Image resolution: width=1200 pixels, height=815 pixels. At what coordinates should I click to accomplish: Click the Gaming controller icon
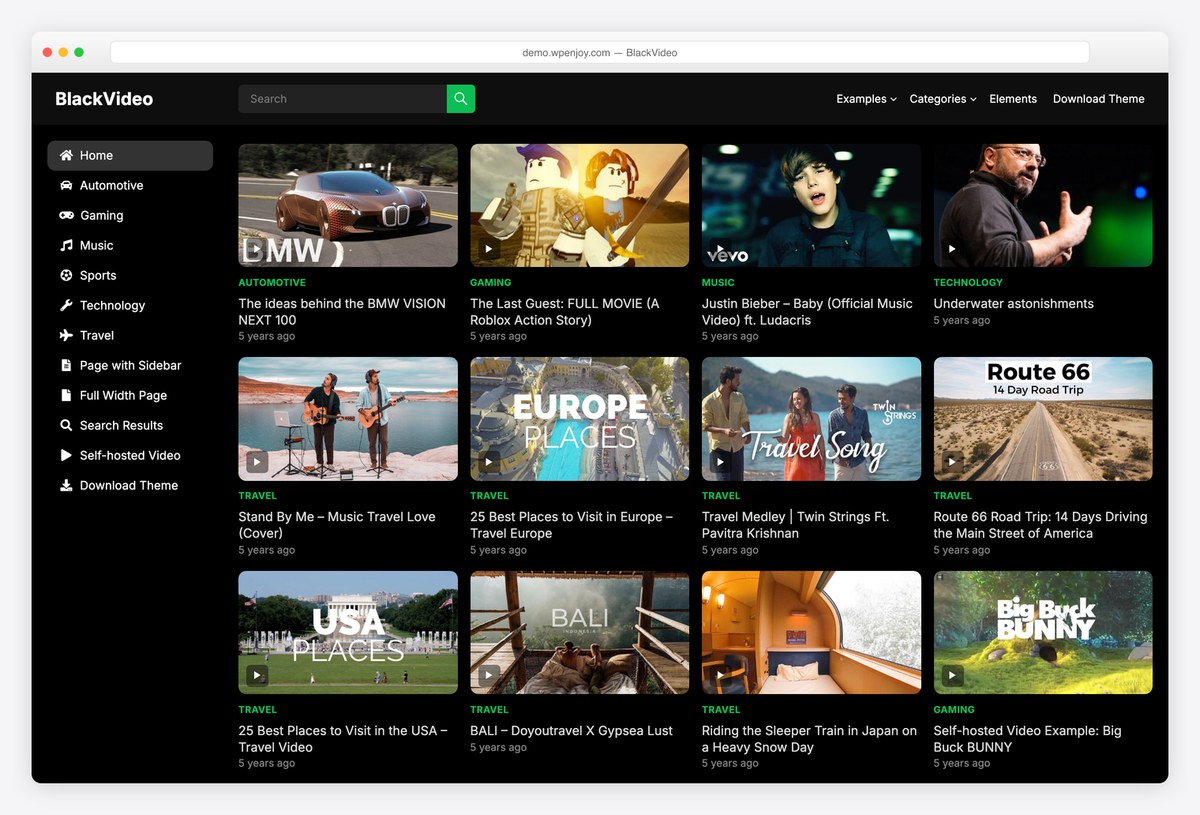tap(66, 215)
